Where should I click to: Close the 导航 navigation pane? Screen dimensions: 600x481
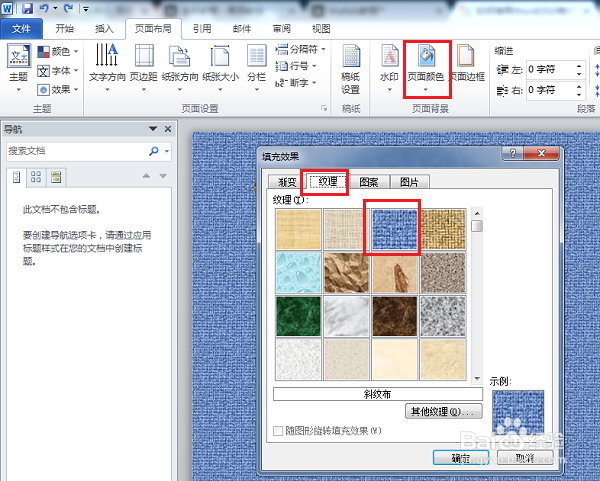tap(168, 129)
